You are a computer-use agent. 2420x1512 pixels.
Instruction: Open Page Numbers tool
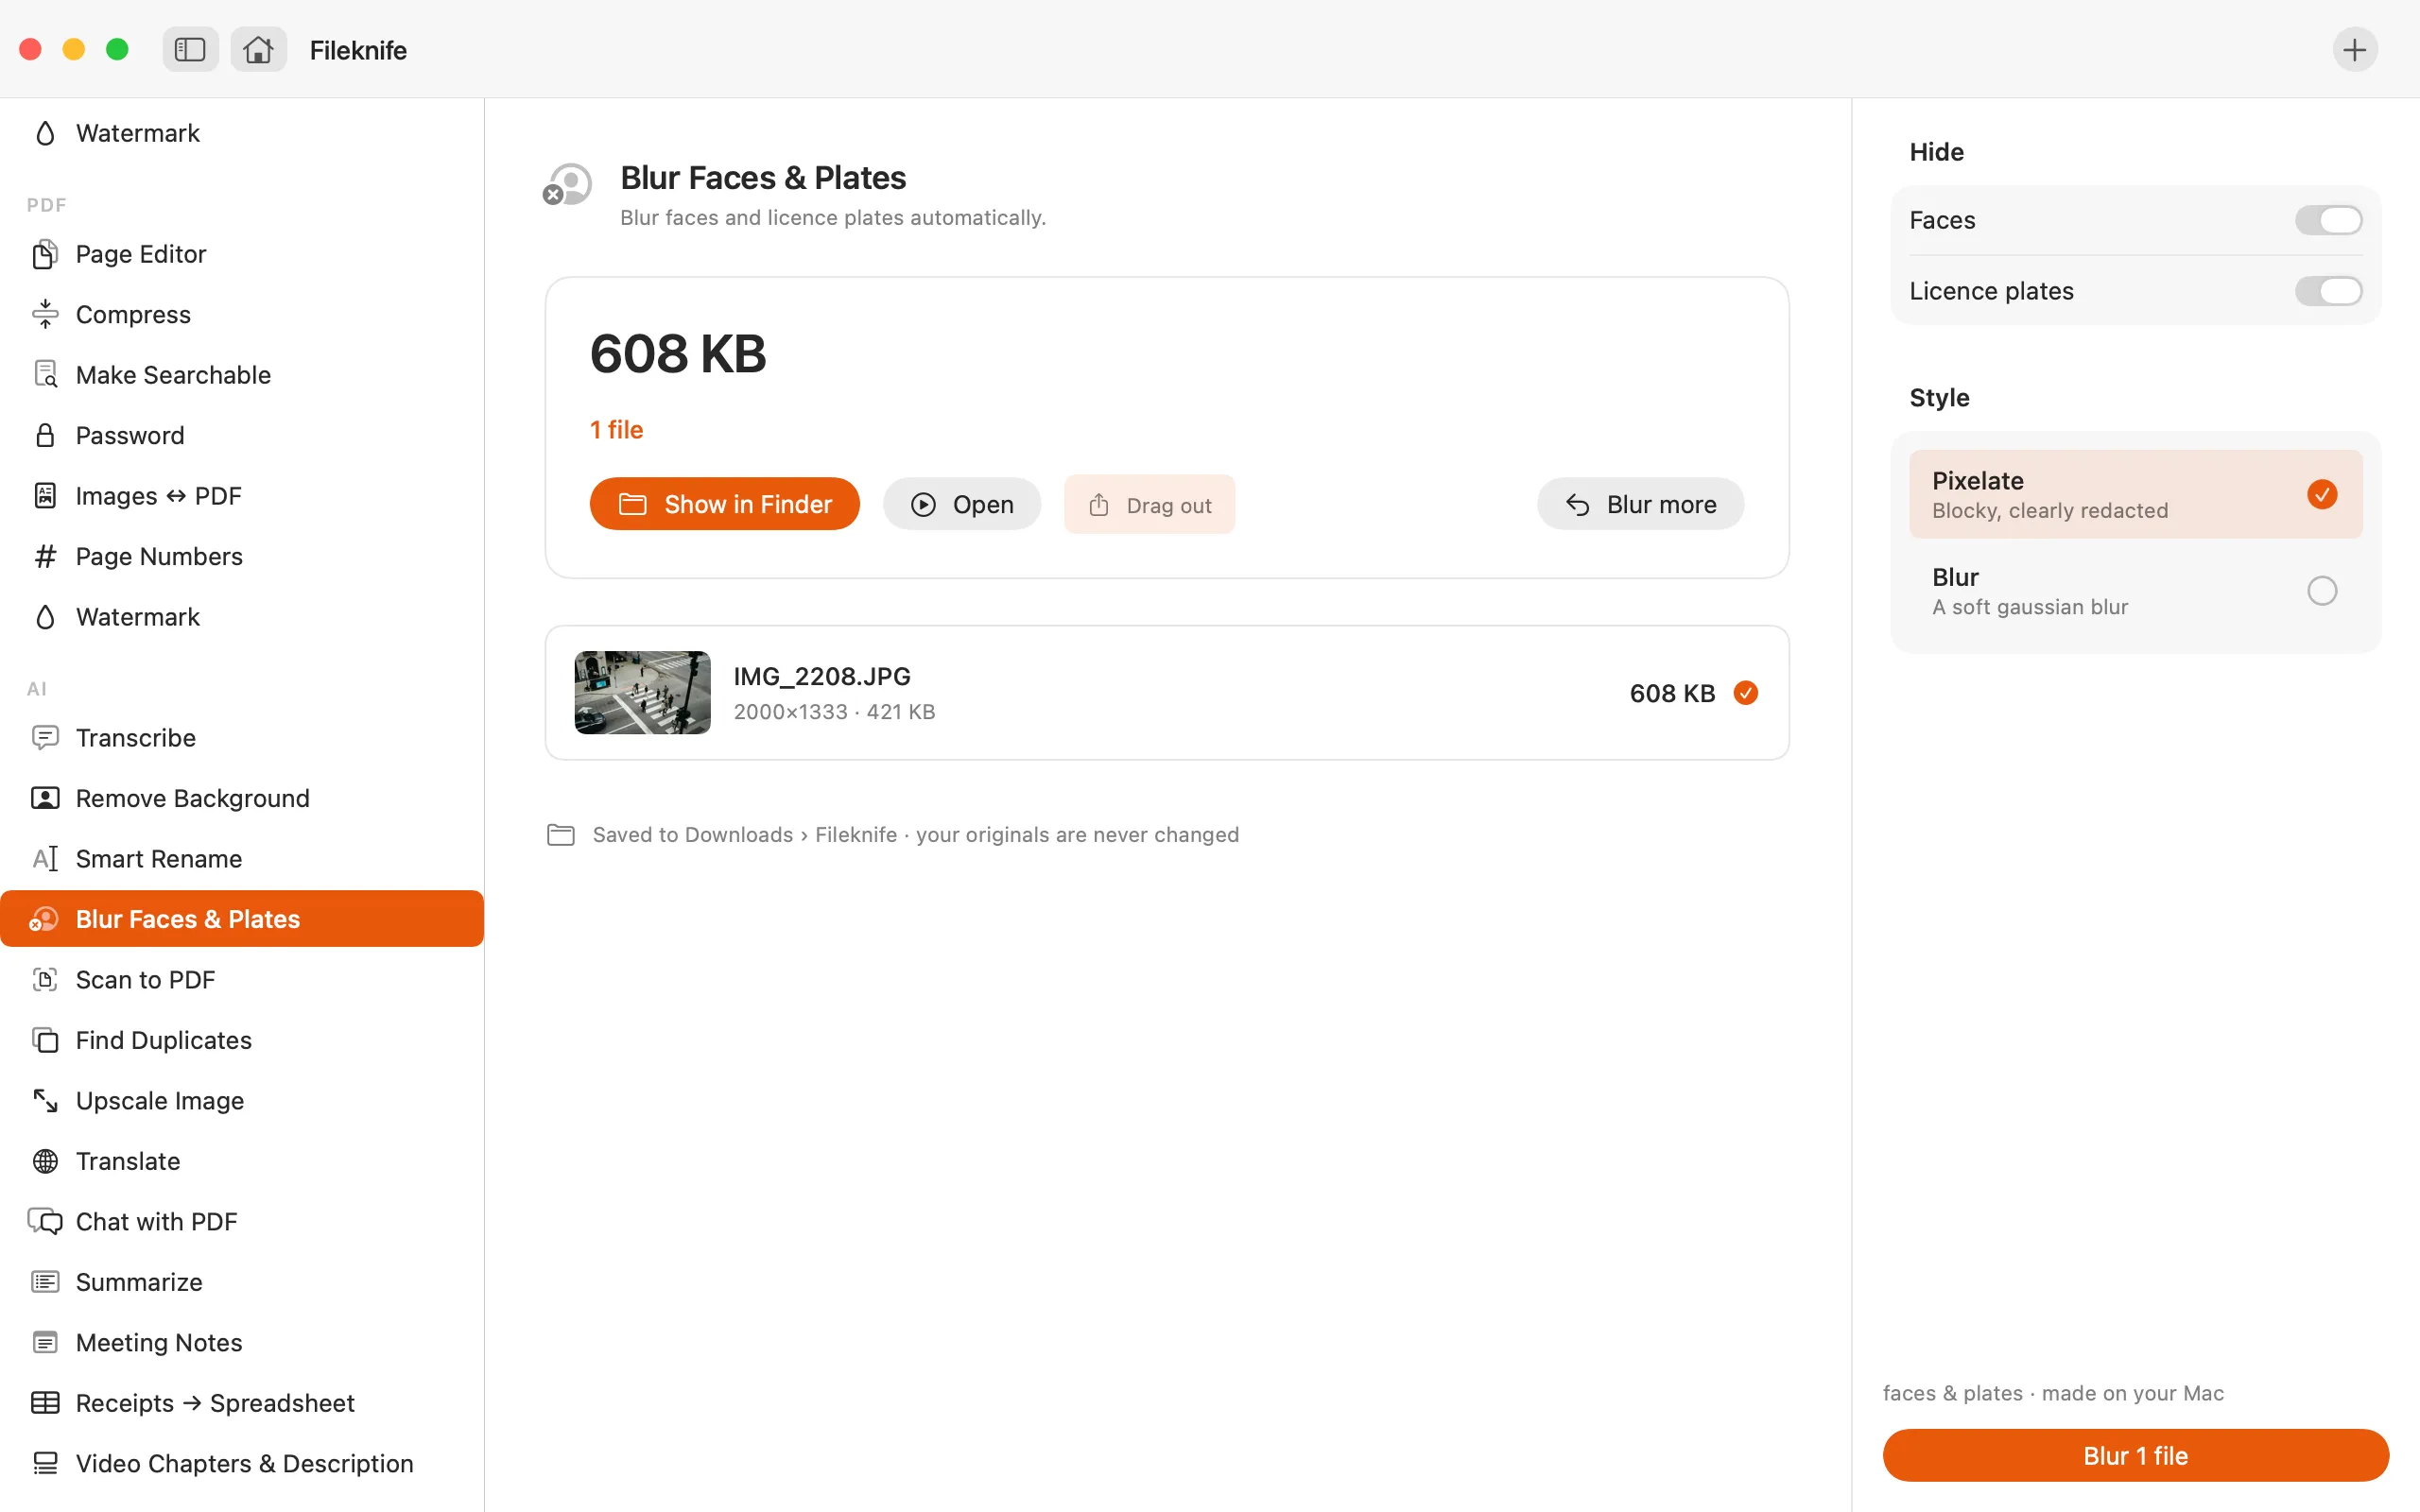(x=242, y=556)
